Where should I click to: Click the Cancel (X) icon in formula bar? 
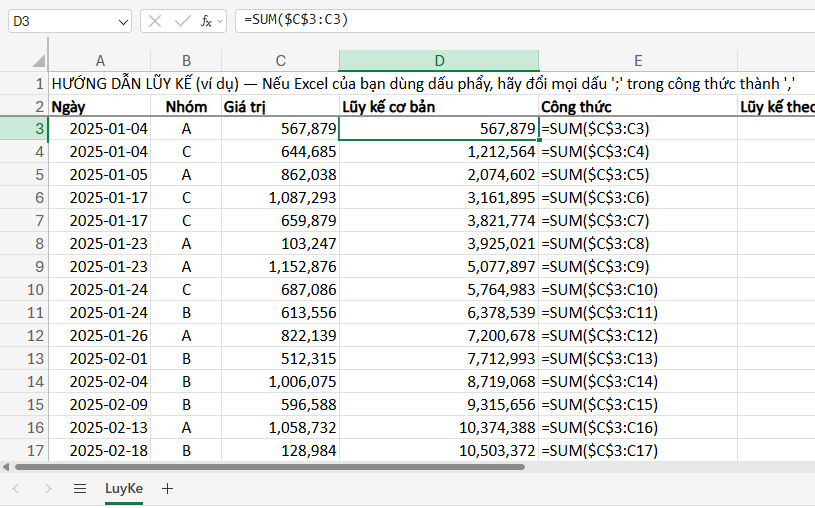pyautogui.click(x=157, y=20)
